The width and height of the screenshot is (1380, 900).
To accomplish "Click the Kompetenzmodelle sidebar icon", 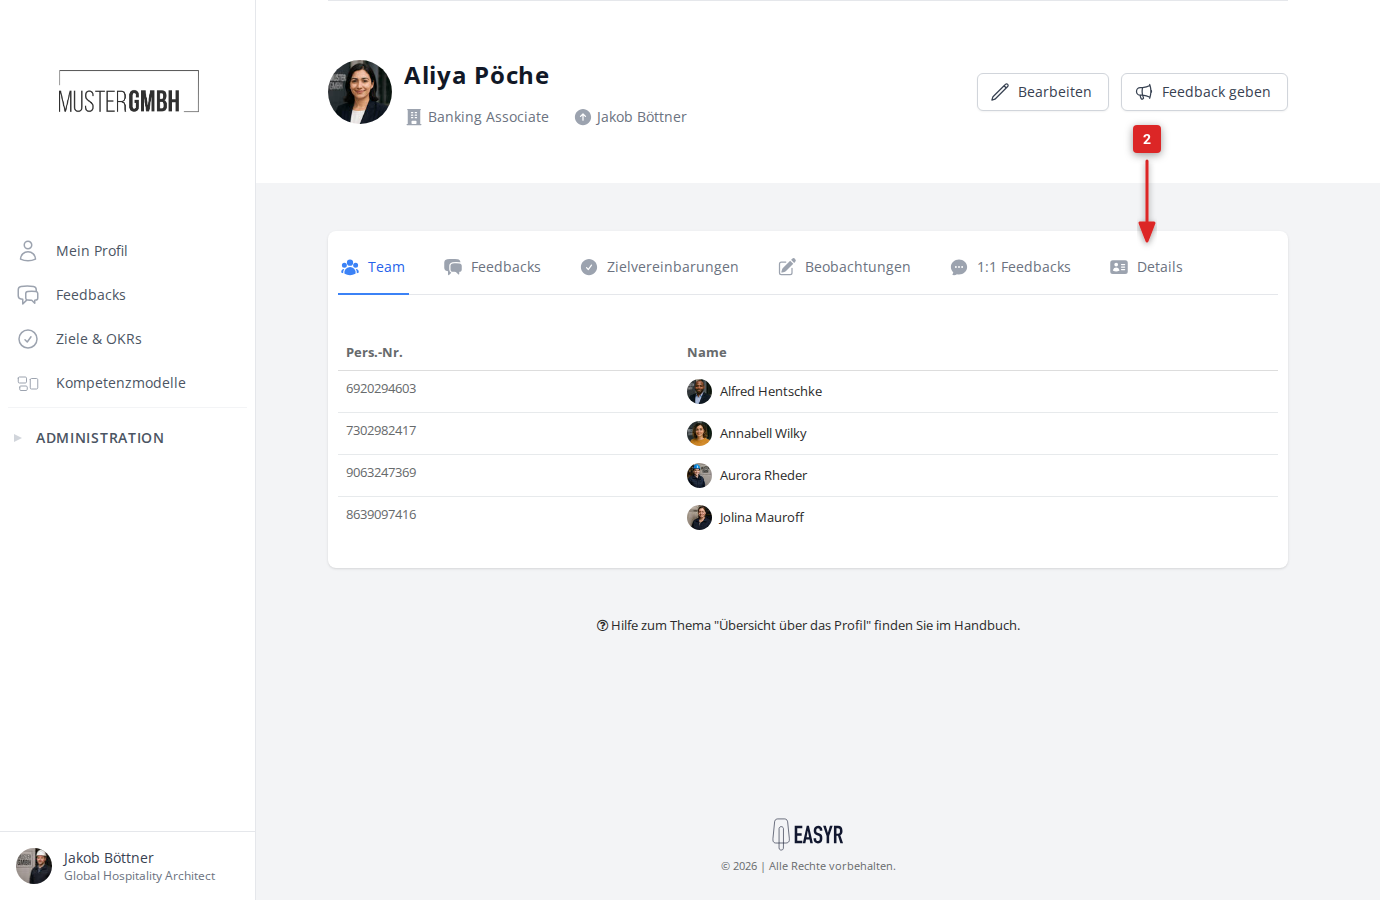I will point(28,383).
